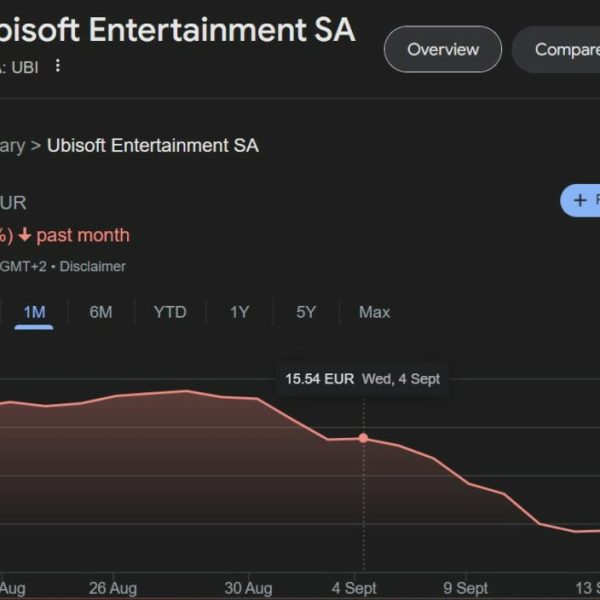This screenshot has height=600, width=600.
Task: Click the 15.54 EUR tooltip value
Action: tap(320, 379)
